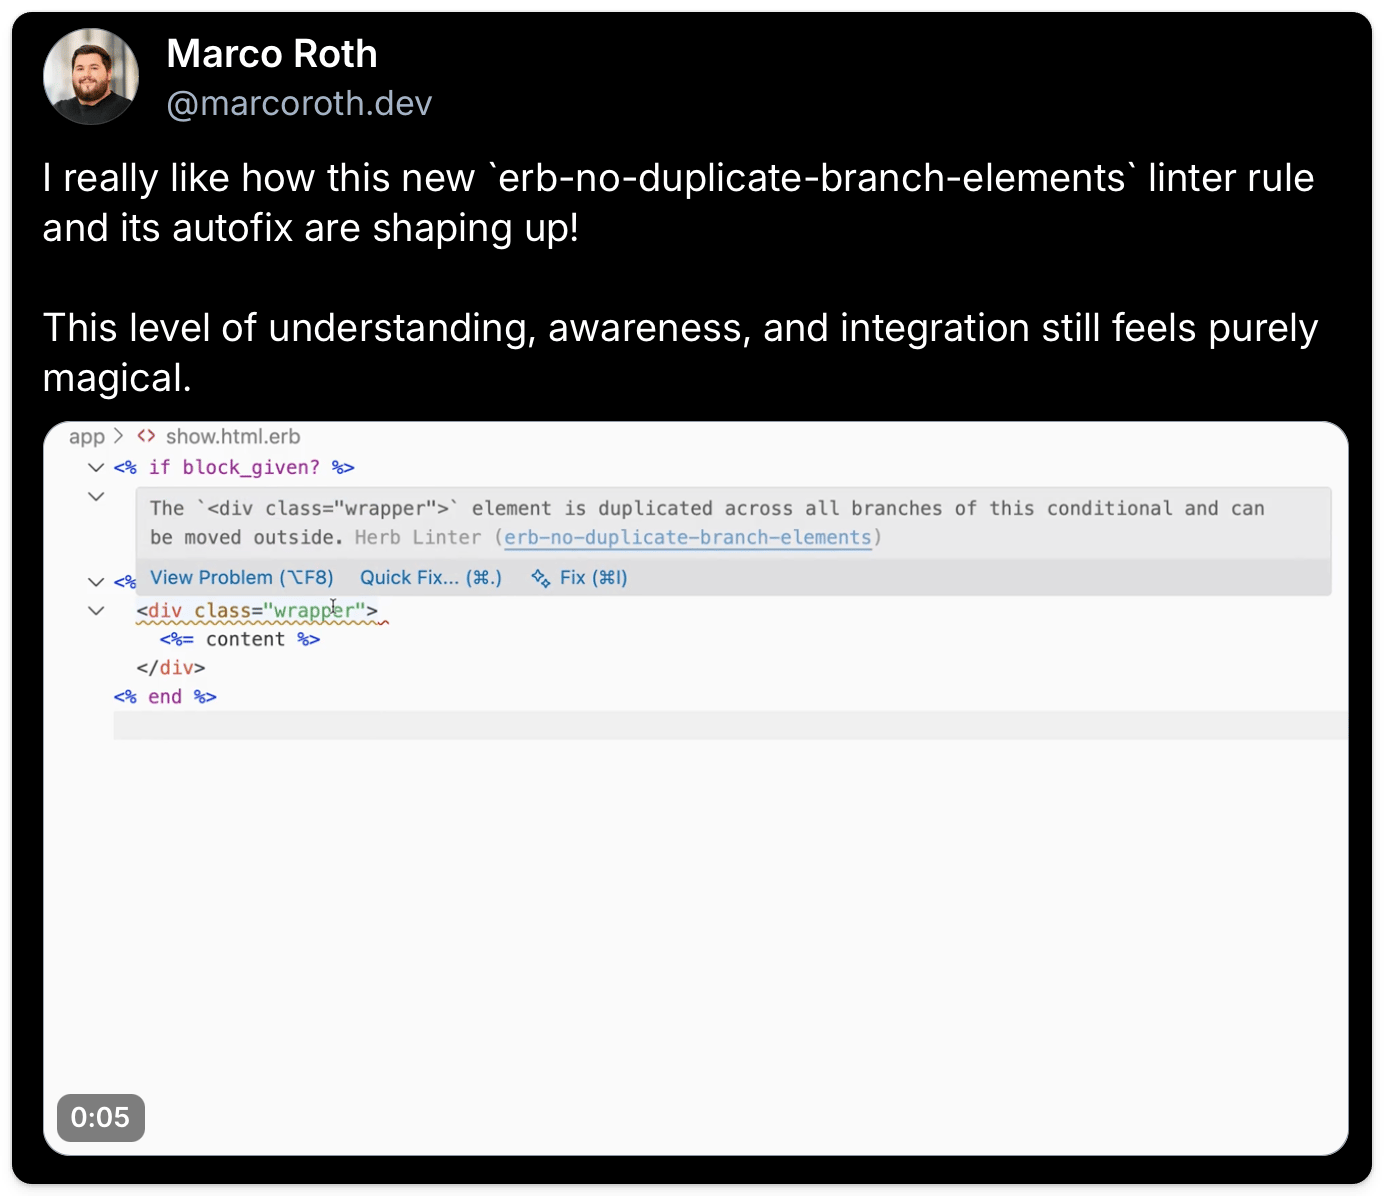Click the breadcrumb chevron after "app"
The height and width of the screenshot is (1196, 1384).
point(119,436)
